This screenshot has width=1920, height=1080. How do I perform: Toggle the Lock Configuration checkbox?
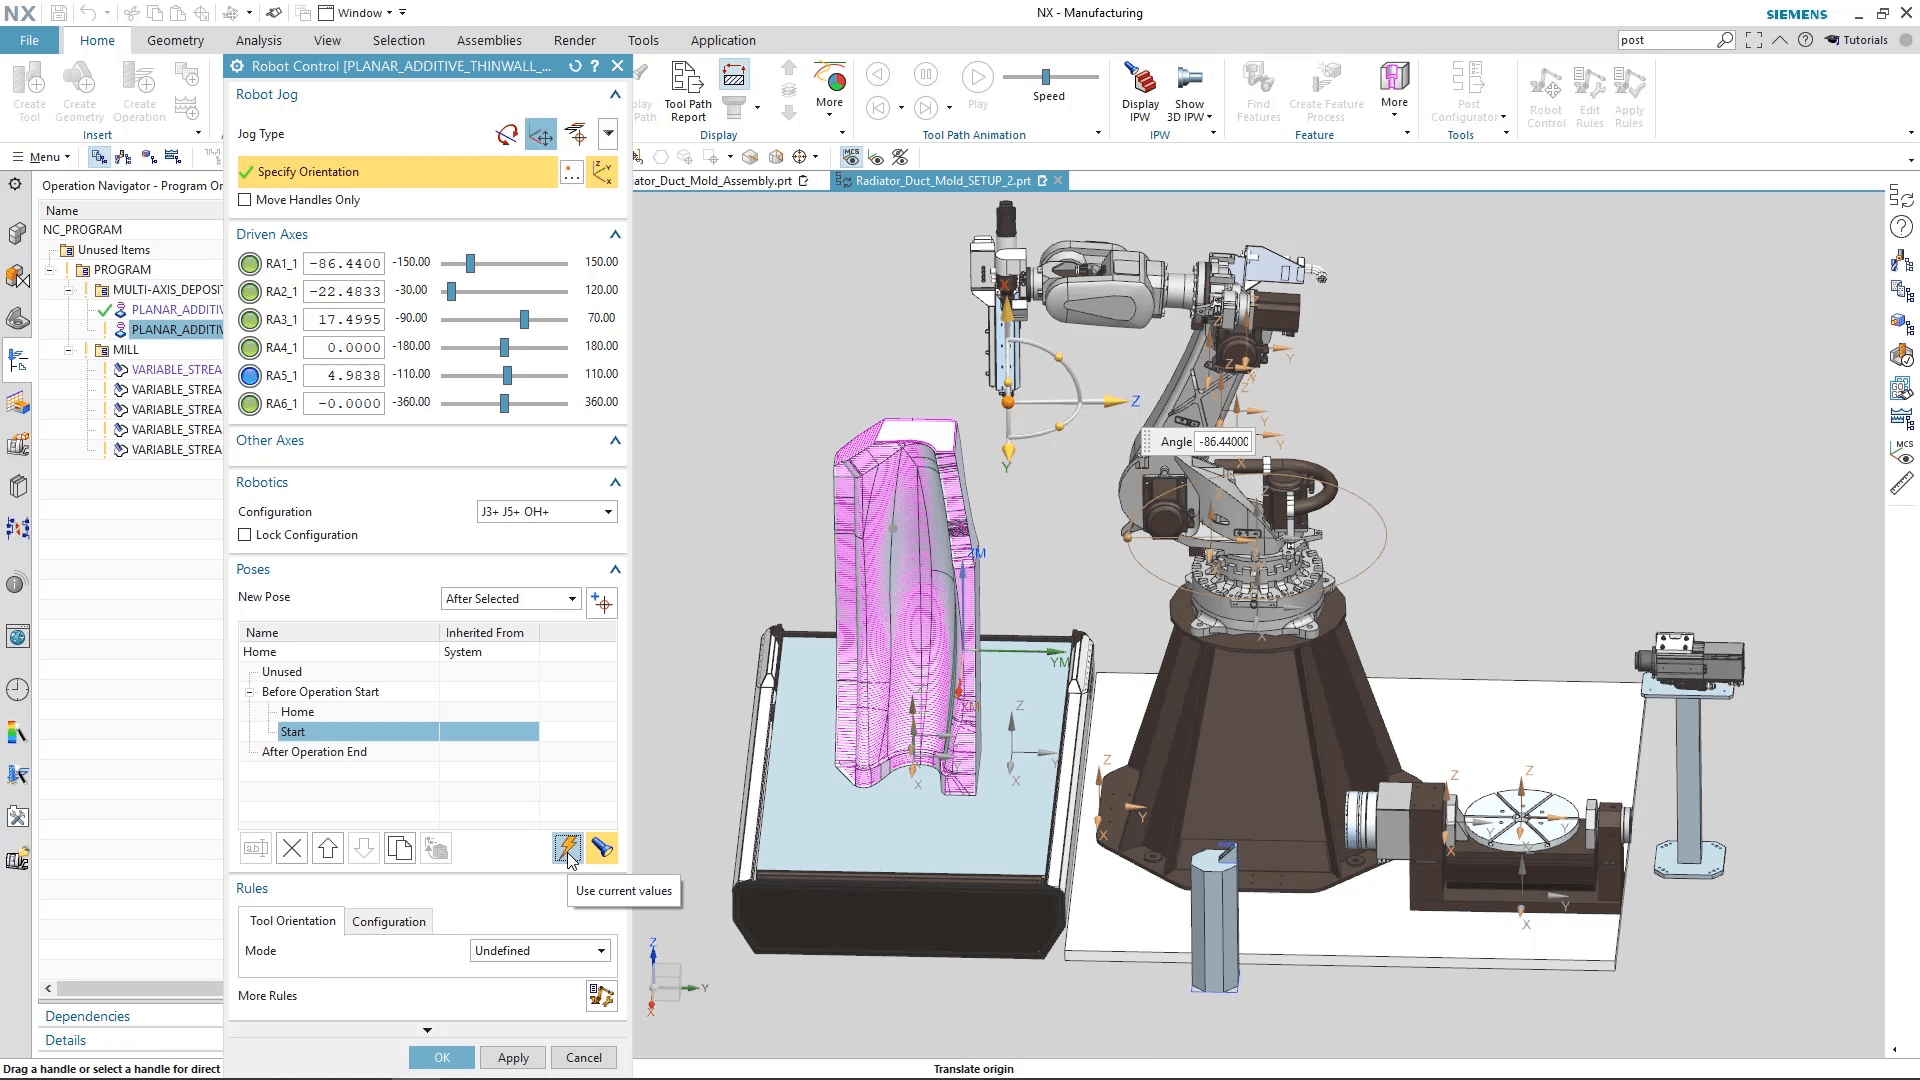[245, 535]
